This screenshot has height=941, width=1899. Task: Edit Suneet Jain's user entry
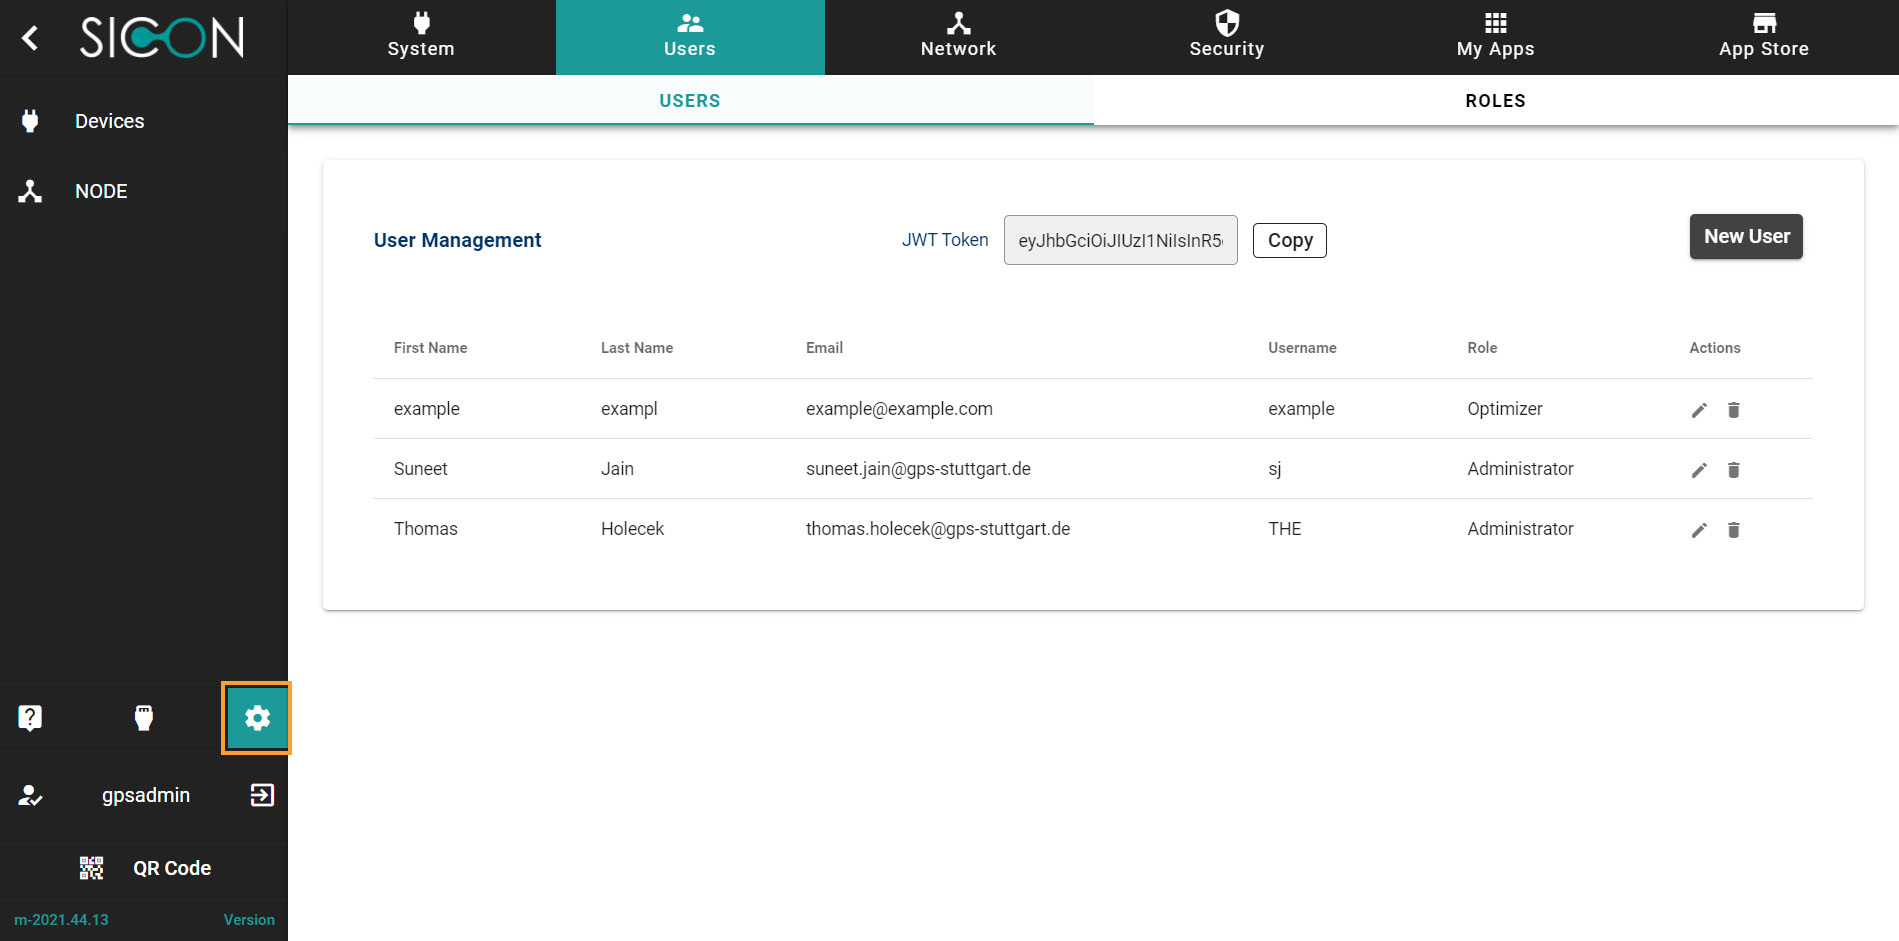[x=1699, y=470]
